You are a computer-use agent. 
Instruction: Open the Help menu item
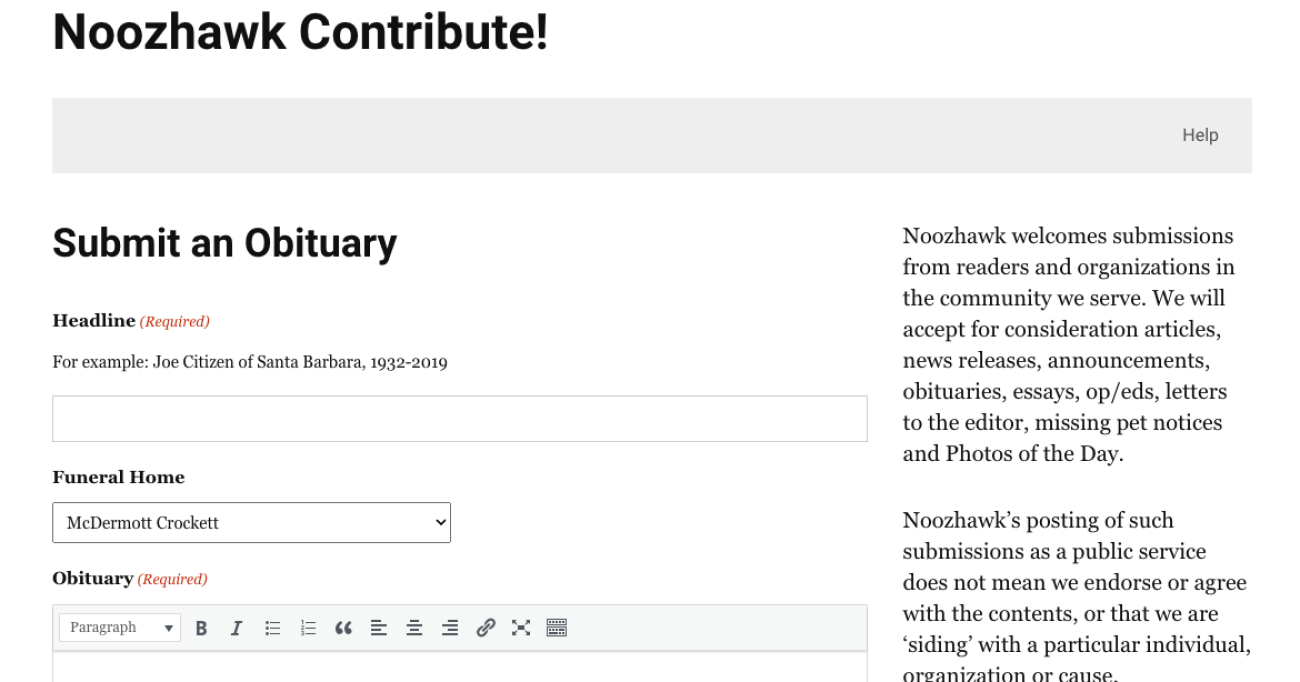tap(1200, 135)
